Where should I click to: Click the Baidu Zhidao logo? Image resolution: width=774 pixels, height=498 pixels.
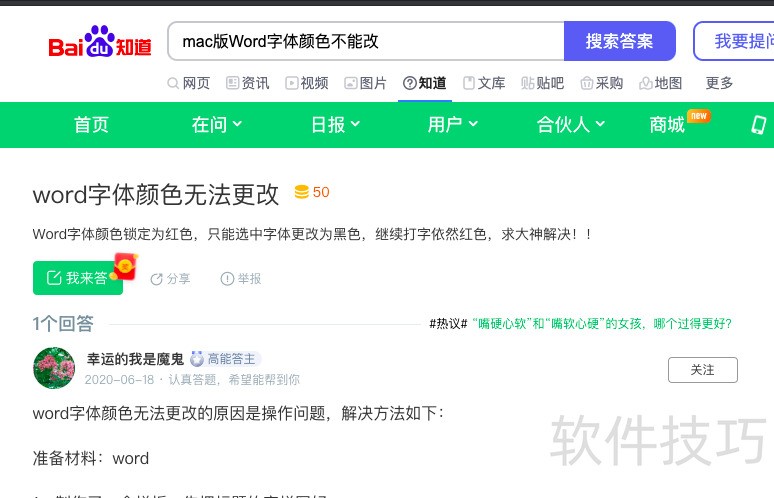click(x=100, y=41)
